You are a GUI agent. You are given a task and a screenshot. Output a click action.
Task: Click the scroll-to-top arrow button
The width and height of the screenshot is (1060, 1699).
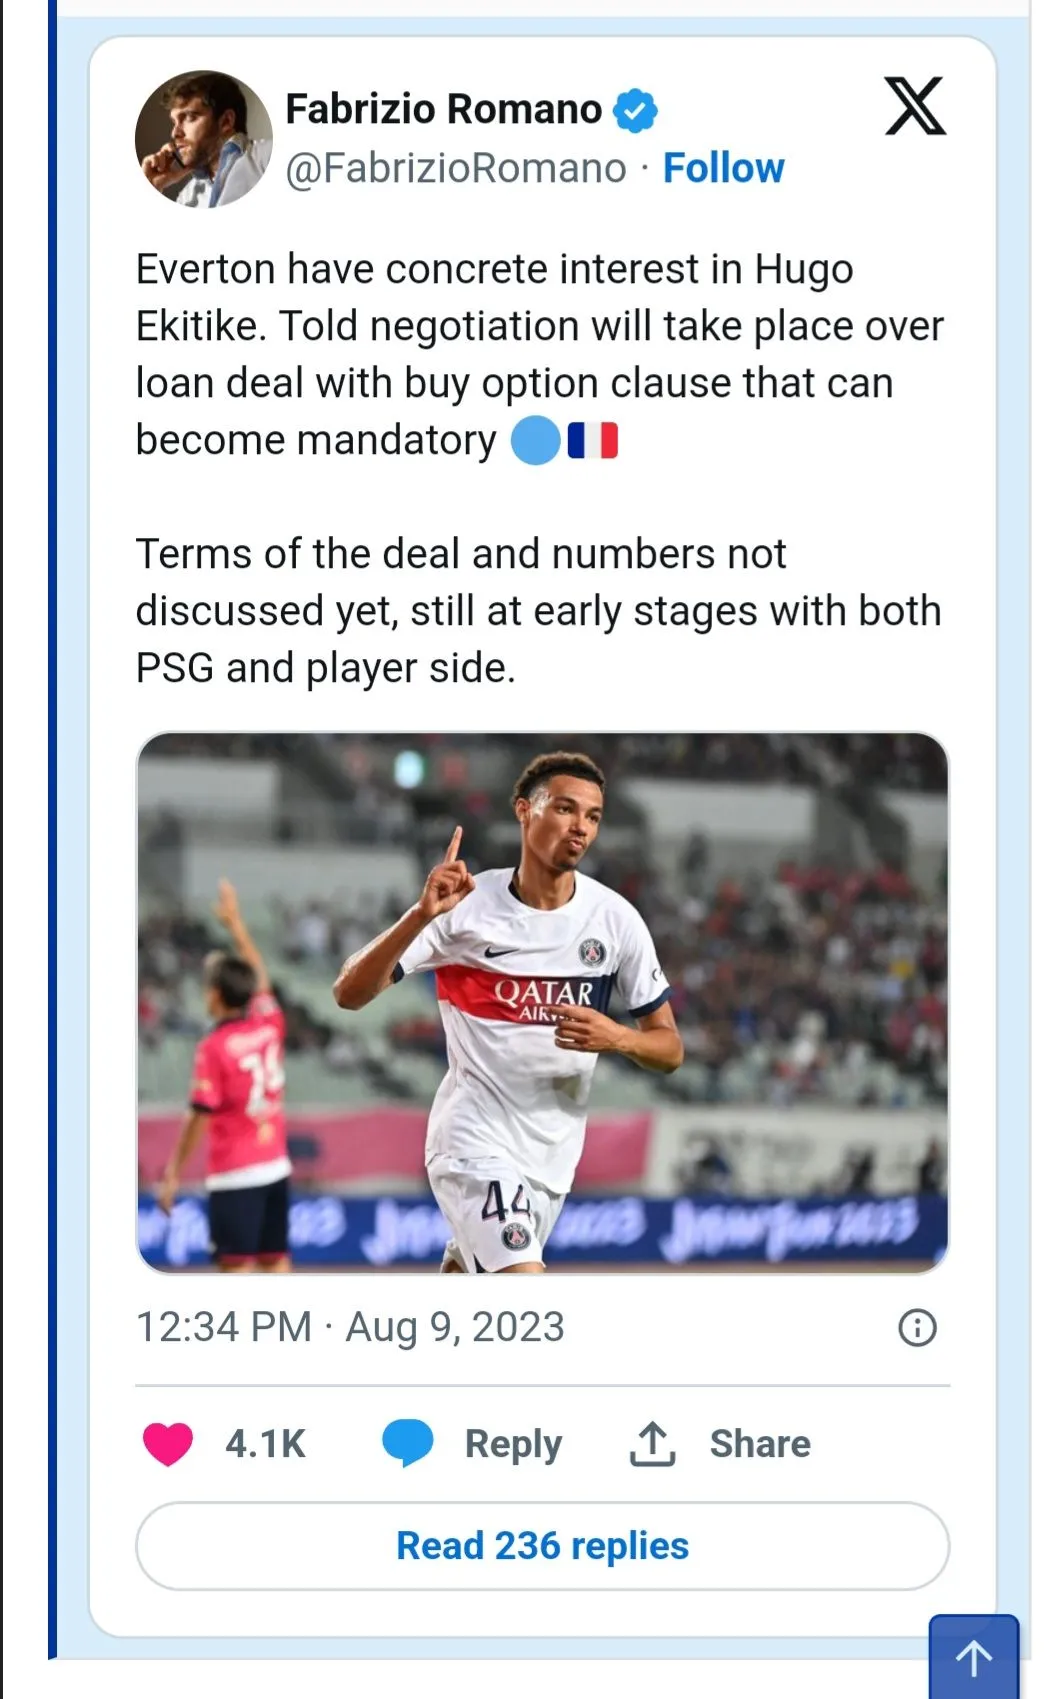pyautogui.click(x=974, y=1656)
